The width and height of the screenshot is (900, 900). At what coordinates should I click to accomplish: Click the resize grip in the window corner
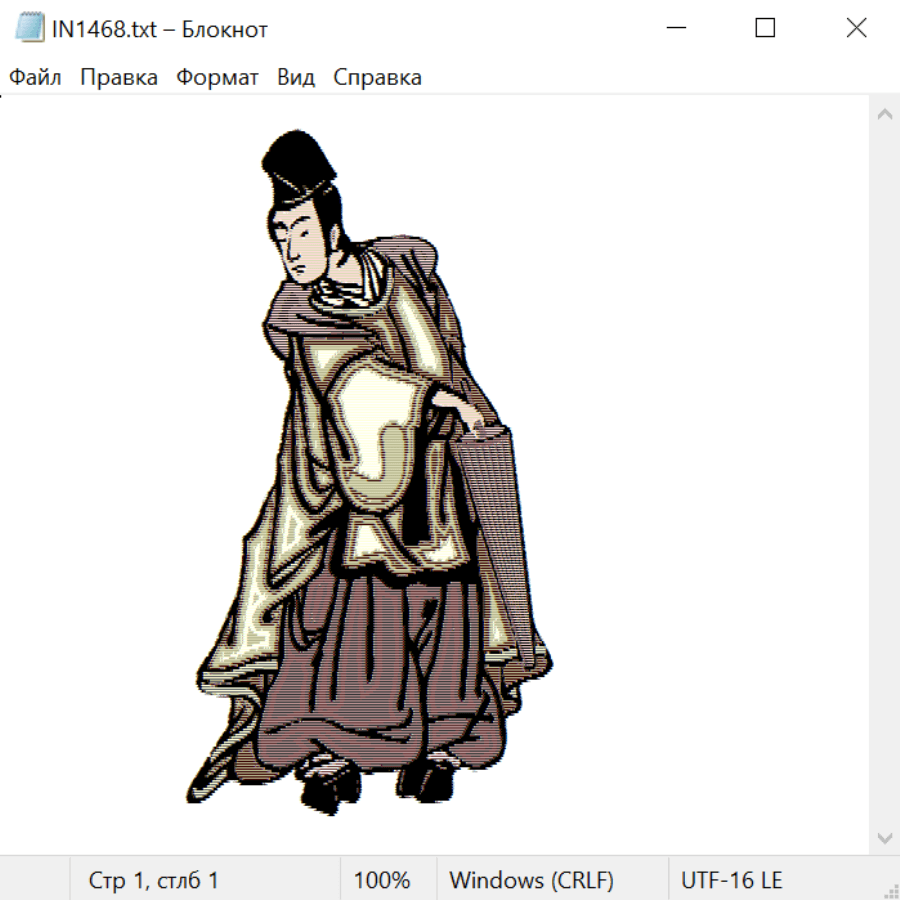coord(891,891)
